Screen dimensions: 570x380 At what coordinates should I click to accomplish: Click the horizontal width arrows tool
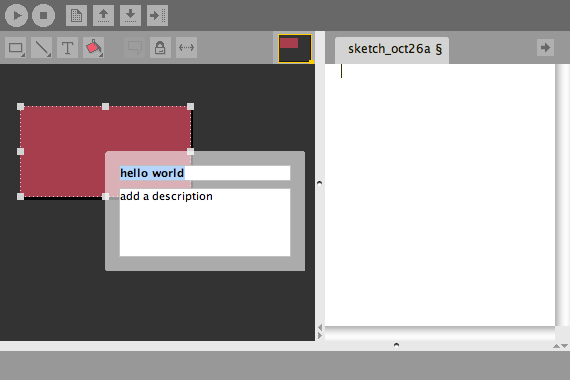coord(186,48)
